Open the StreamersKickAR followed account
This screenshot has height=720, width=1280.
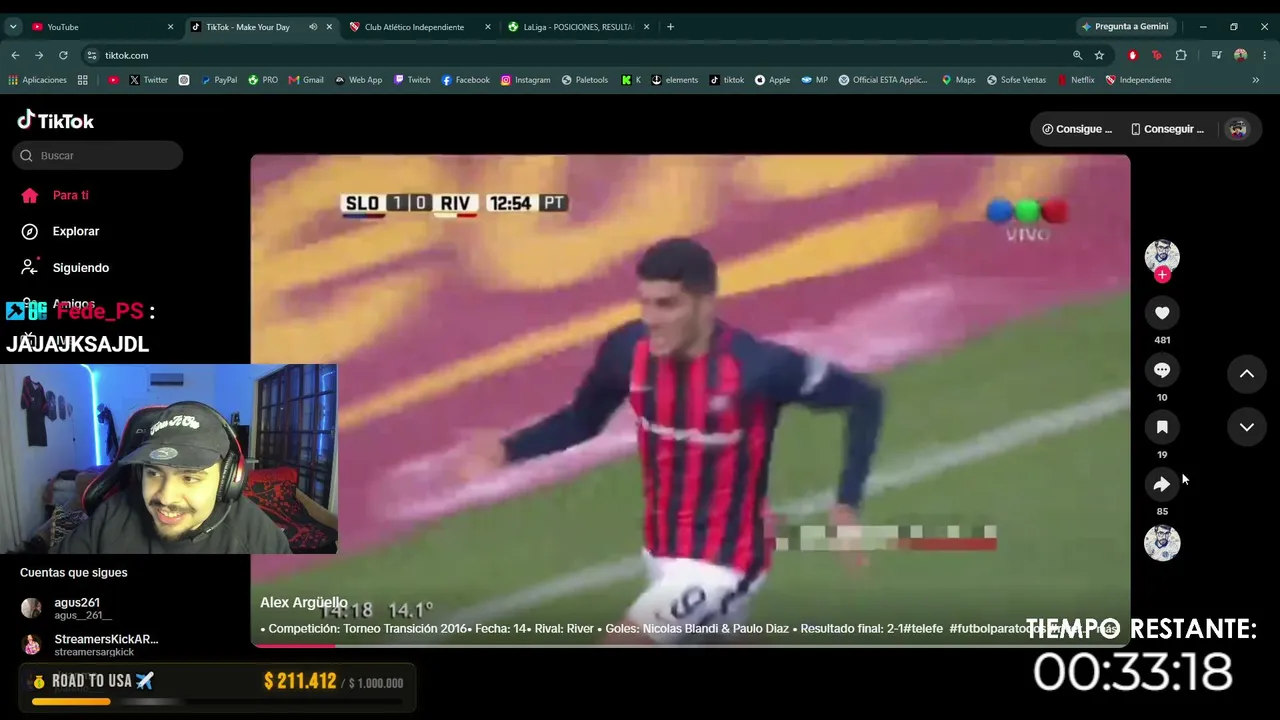[x=90, y=644]
